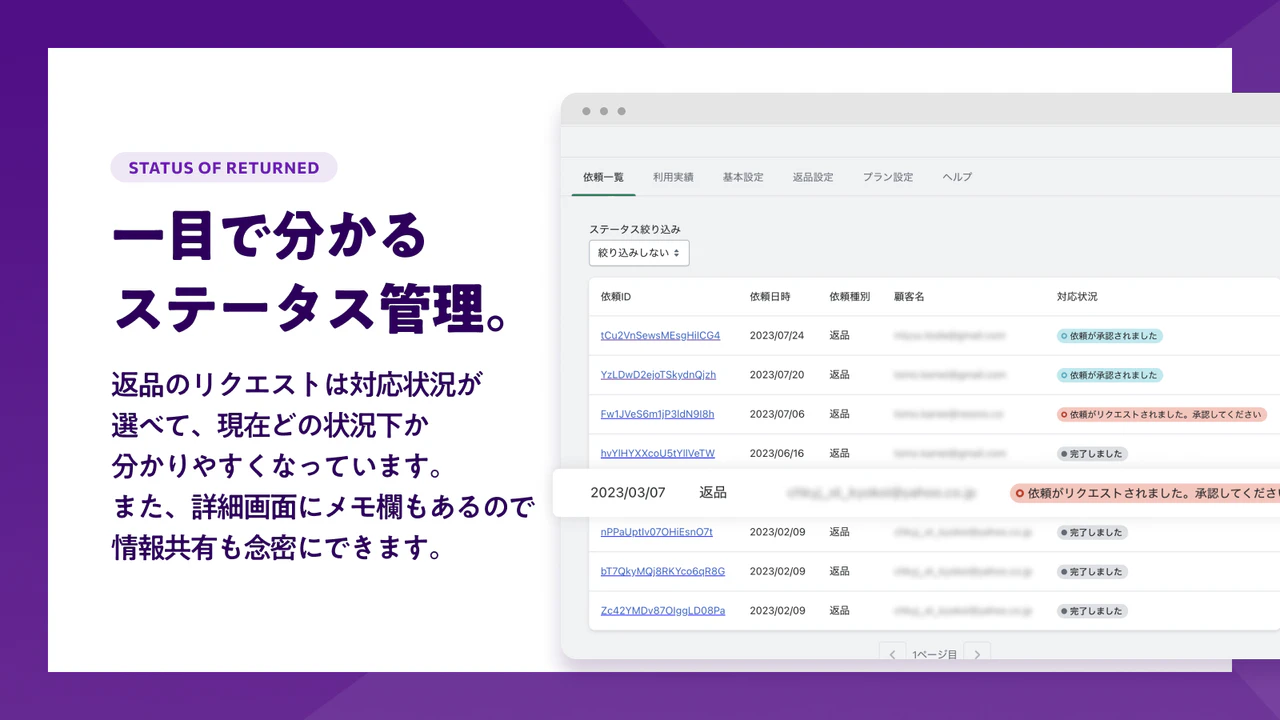Viewport: 1280px width, 720px height.
Task: Select the date 2023/07/20
Action: (x=777, y=375)
